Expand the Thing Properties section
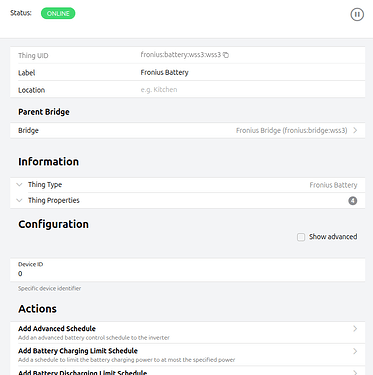 coord(188,200)
